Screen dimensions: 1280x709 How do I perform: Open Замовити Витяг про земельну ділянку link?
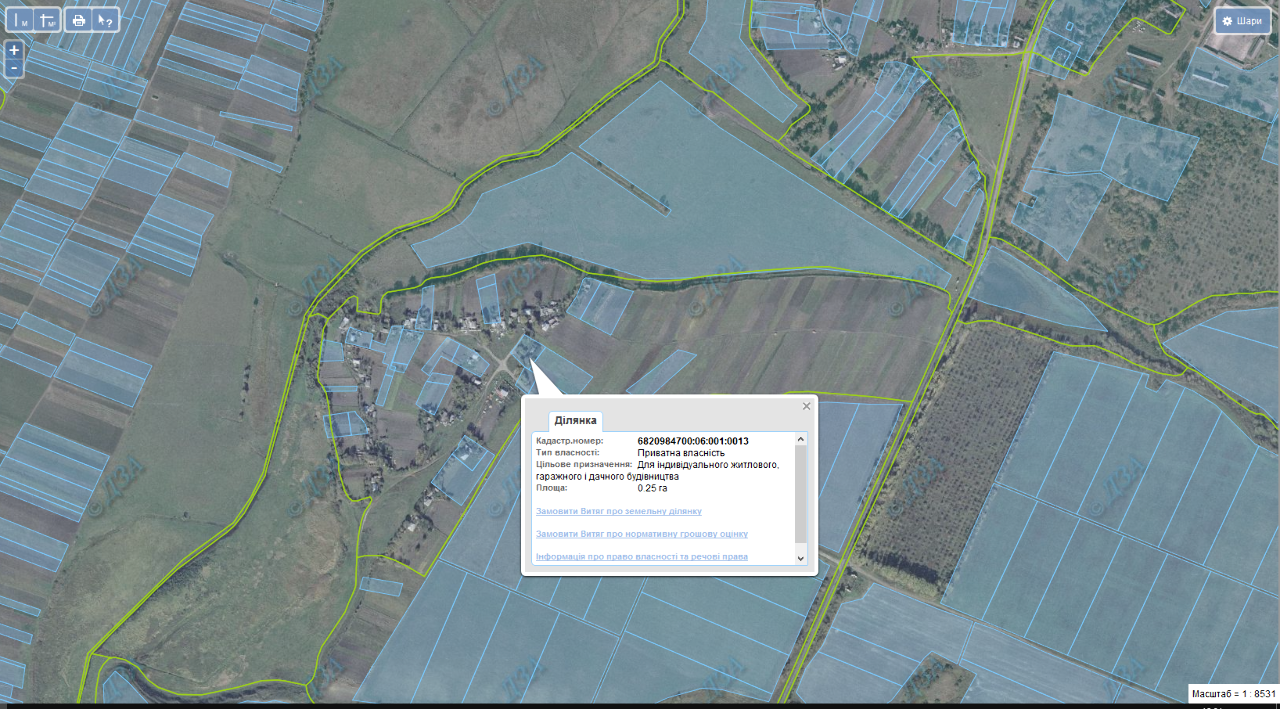coord(619,511)
